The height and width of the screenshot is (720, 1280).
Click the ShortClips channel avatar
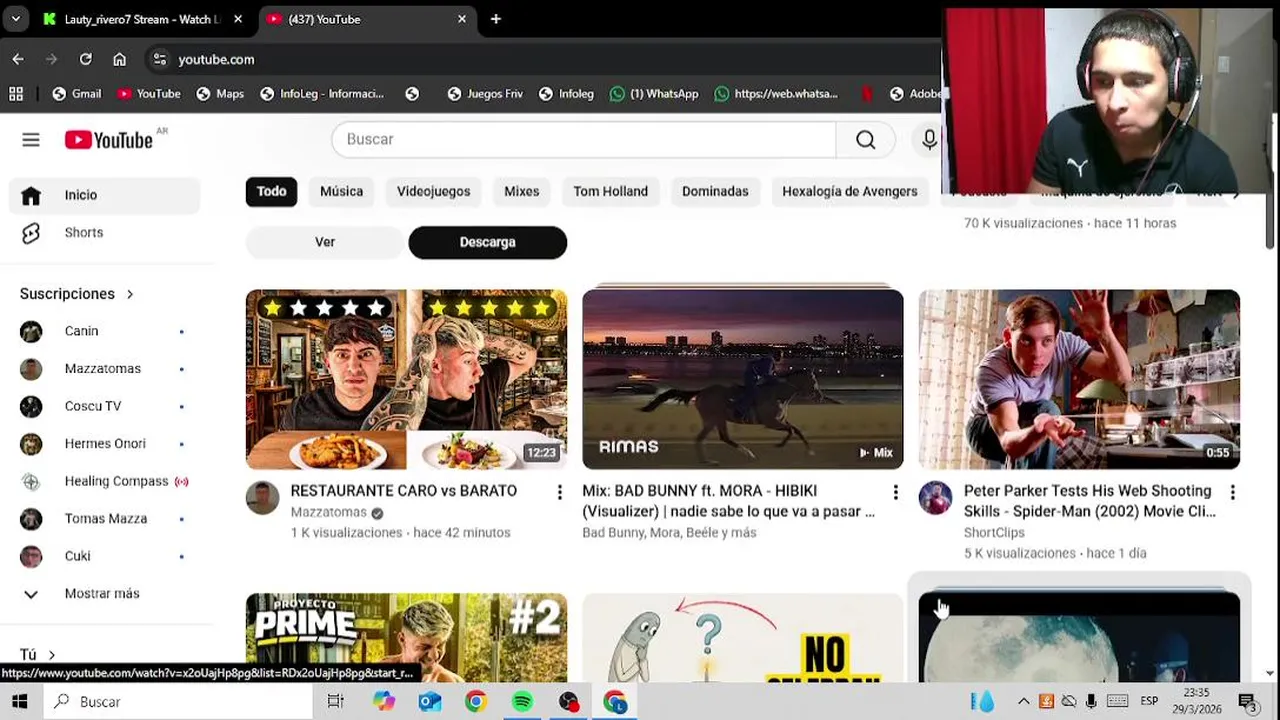[936, 498]
